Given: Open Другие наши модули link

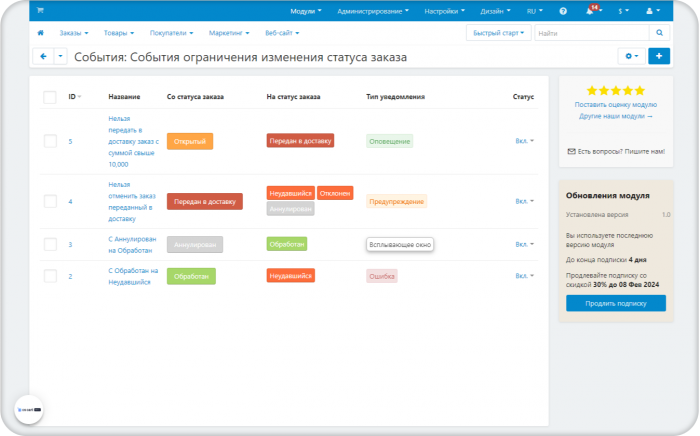Looking at the screenshot, I should [x=616, y=116].
